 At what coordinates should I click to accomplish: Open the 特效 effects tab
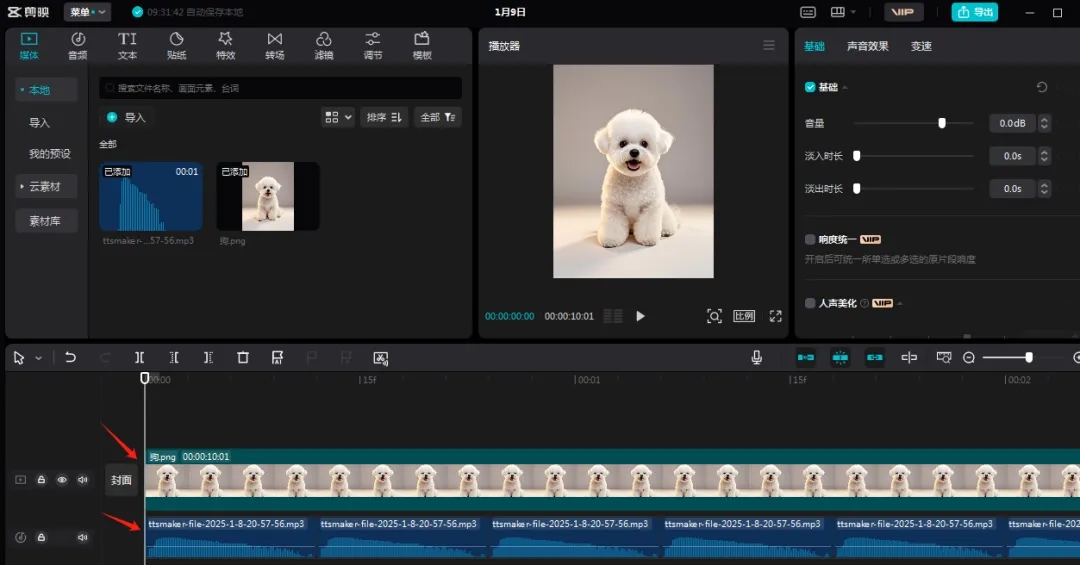(225, 46)
